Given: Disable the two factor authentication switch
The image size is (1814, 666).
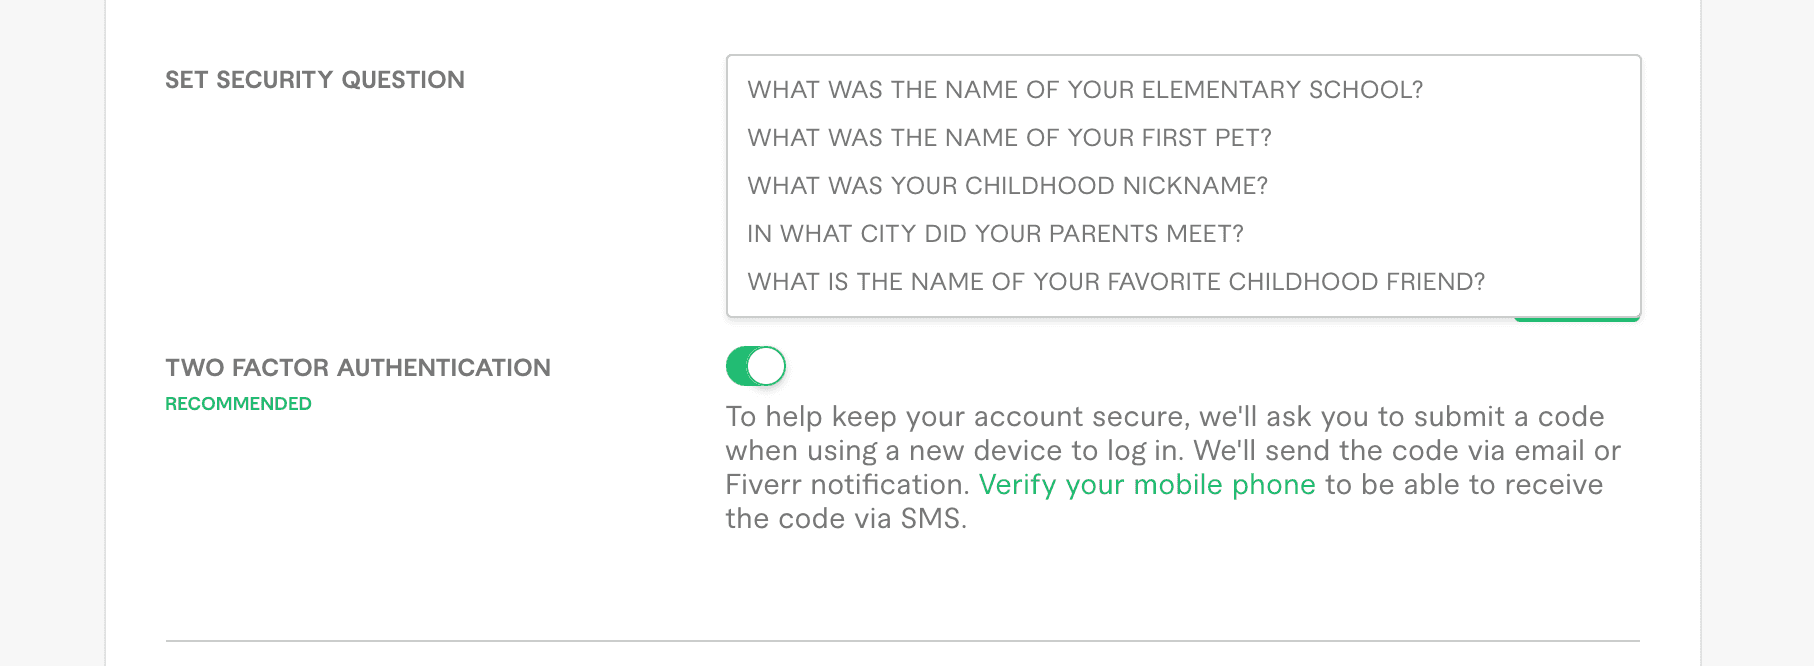Looking at the screenshot, I should (756, 366).
